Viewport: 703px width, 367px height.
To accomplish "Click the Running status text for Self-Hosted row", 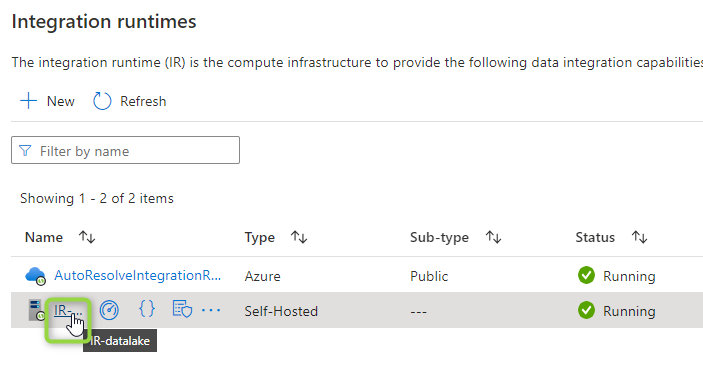I will 629,311.
